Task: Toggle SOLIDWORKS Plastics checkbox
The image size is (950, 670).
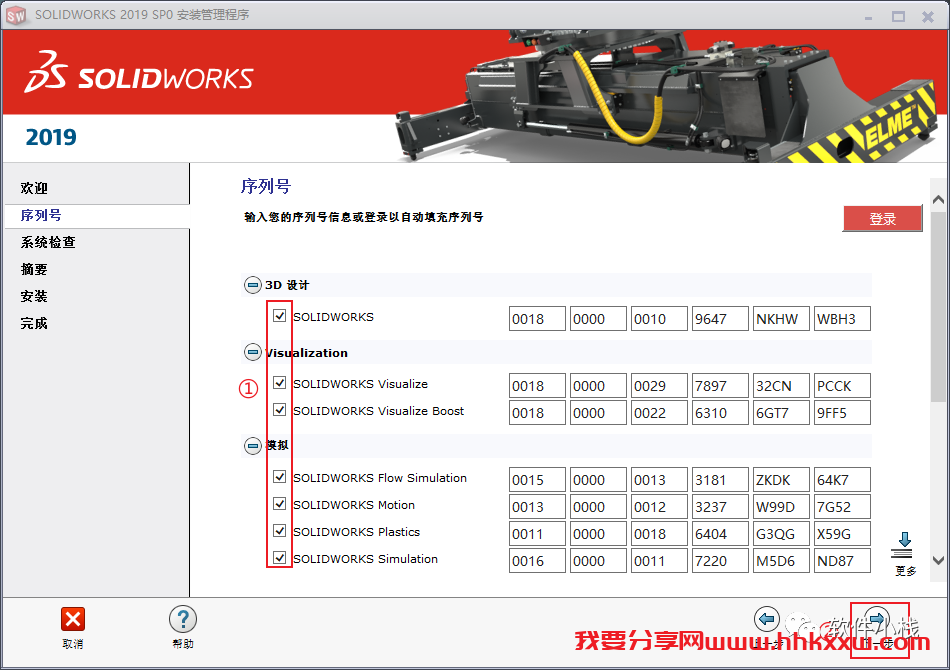Action: (x=279, y=531)
